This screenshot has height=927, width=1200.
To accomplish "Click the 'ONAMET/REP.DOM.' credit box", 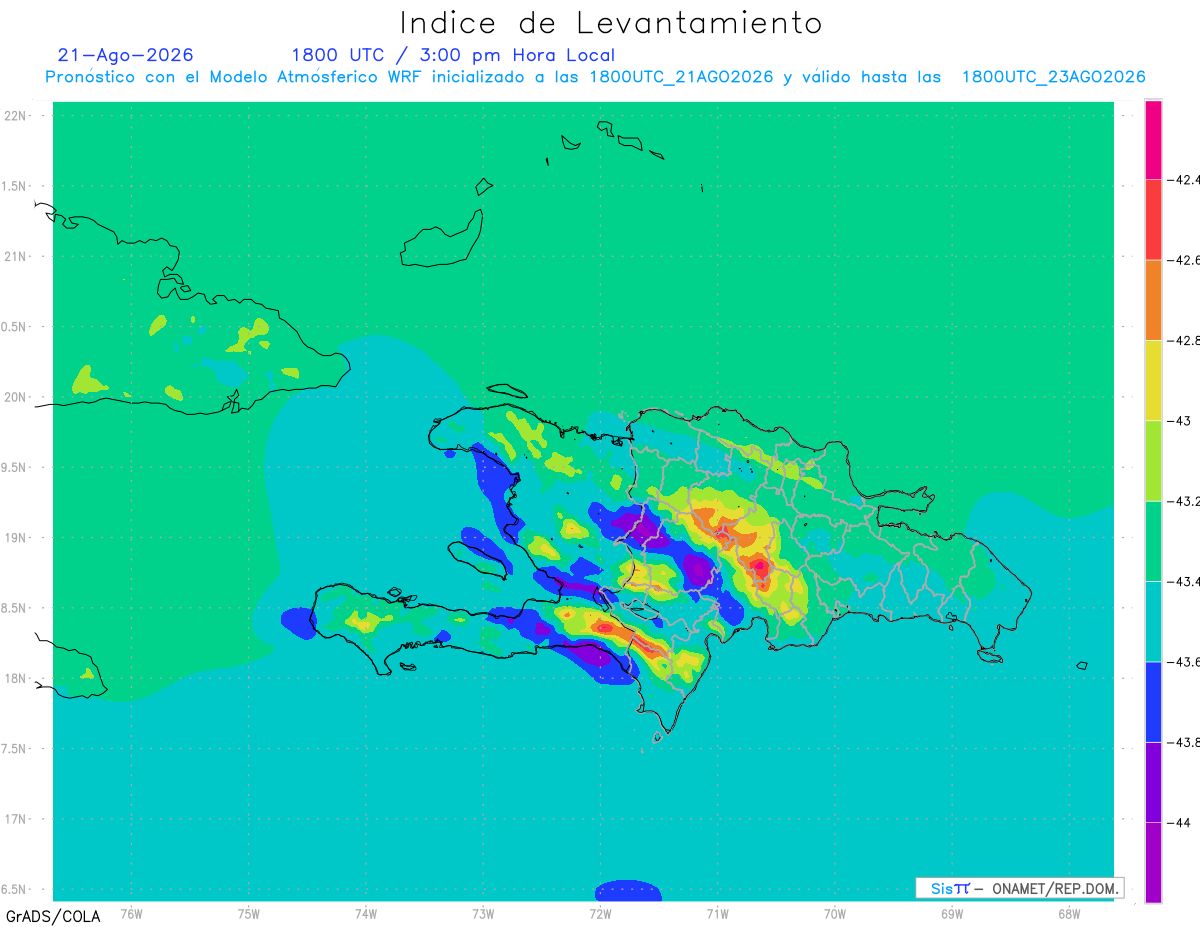I will (1019, 888).
